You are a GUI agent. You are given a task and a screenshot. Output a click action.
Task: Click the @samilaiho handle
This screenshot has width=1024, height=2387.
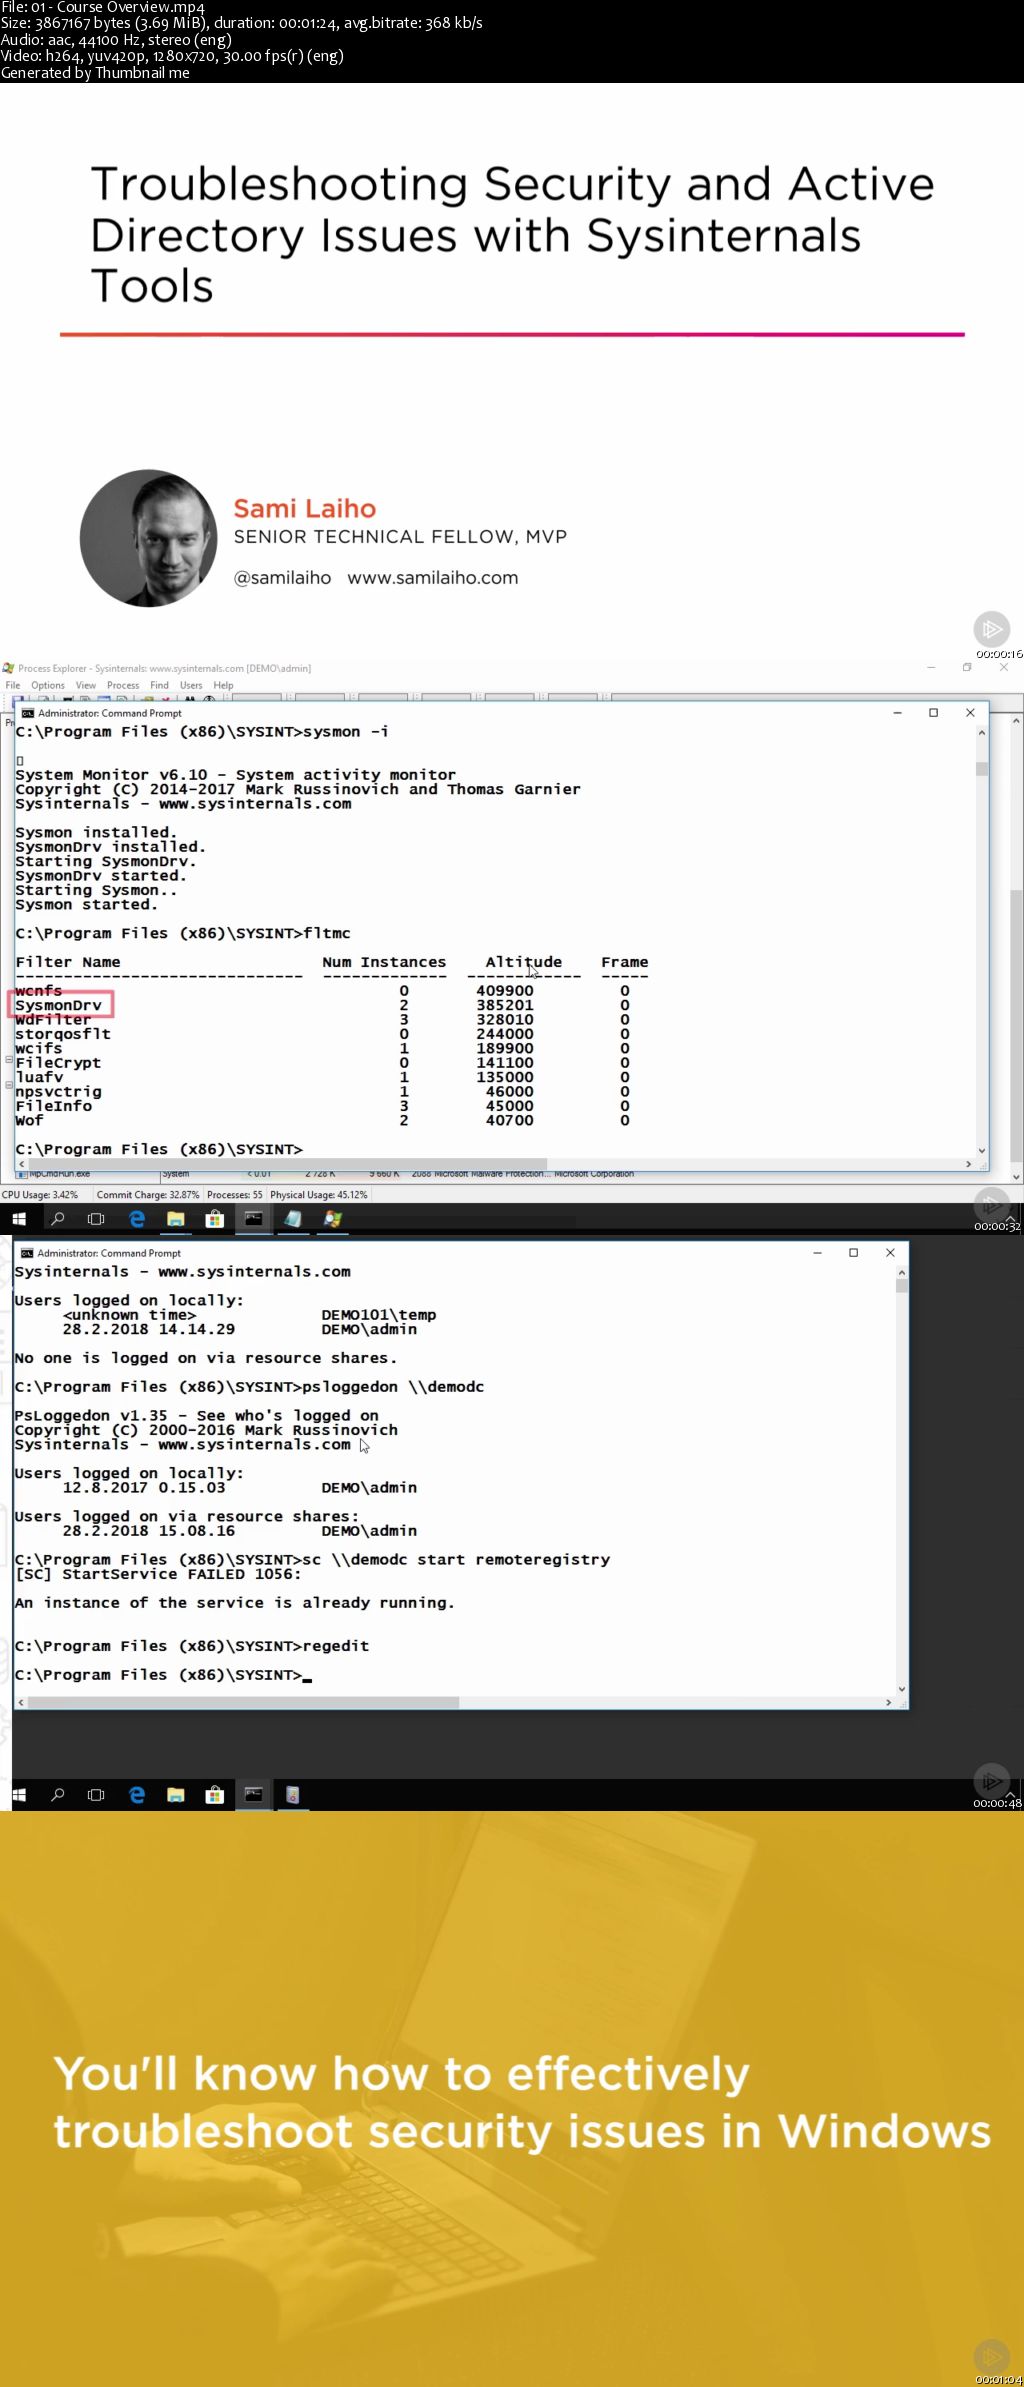tap(282, 578)
